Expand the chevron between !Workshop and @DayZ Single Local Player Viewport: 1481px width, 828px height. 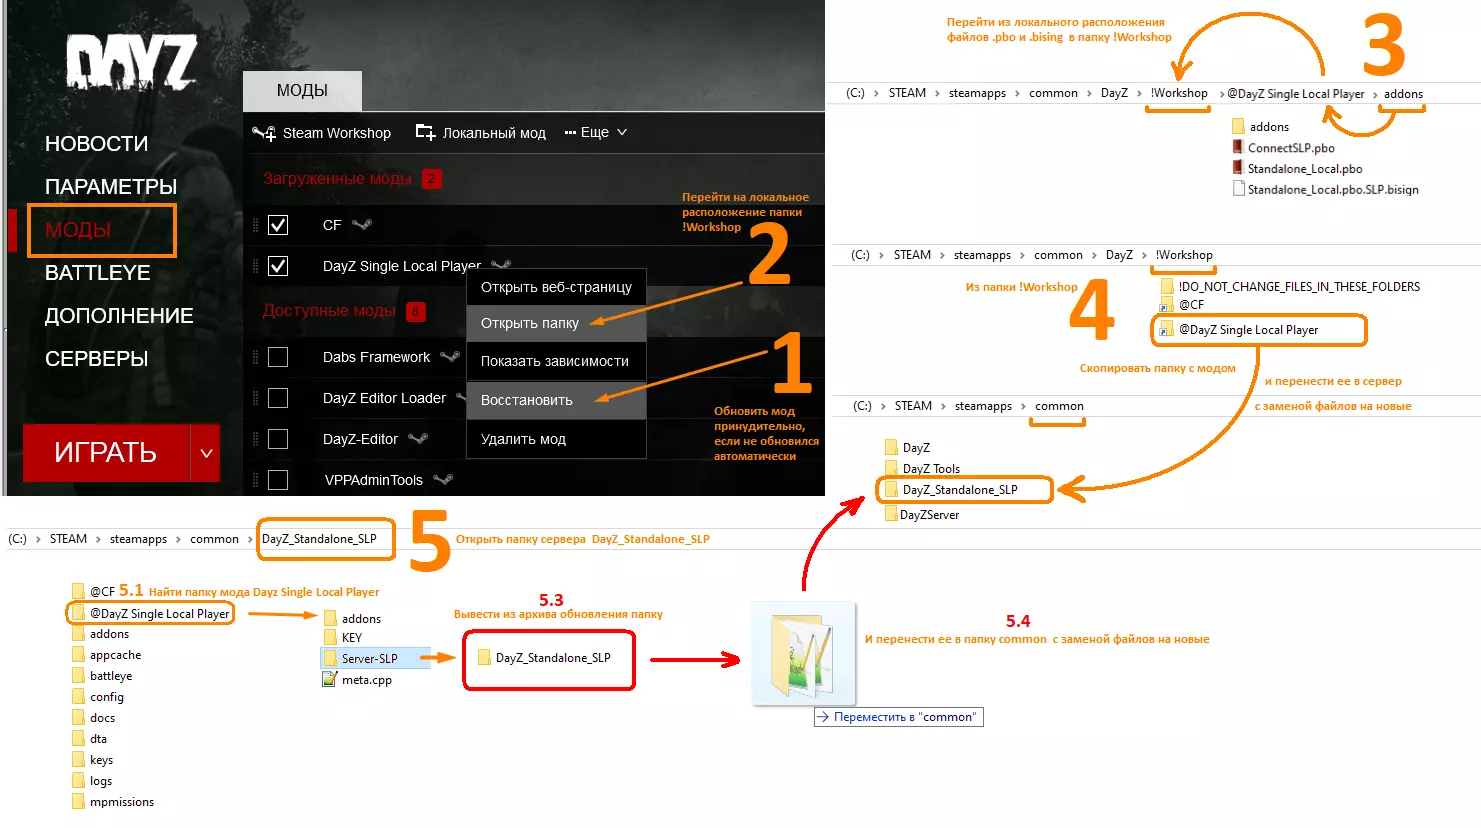click(1221, 94)
